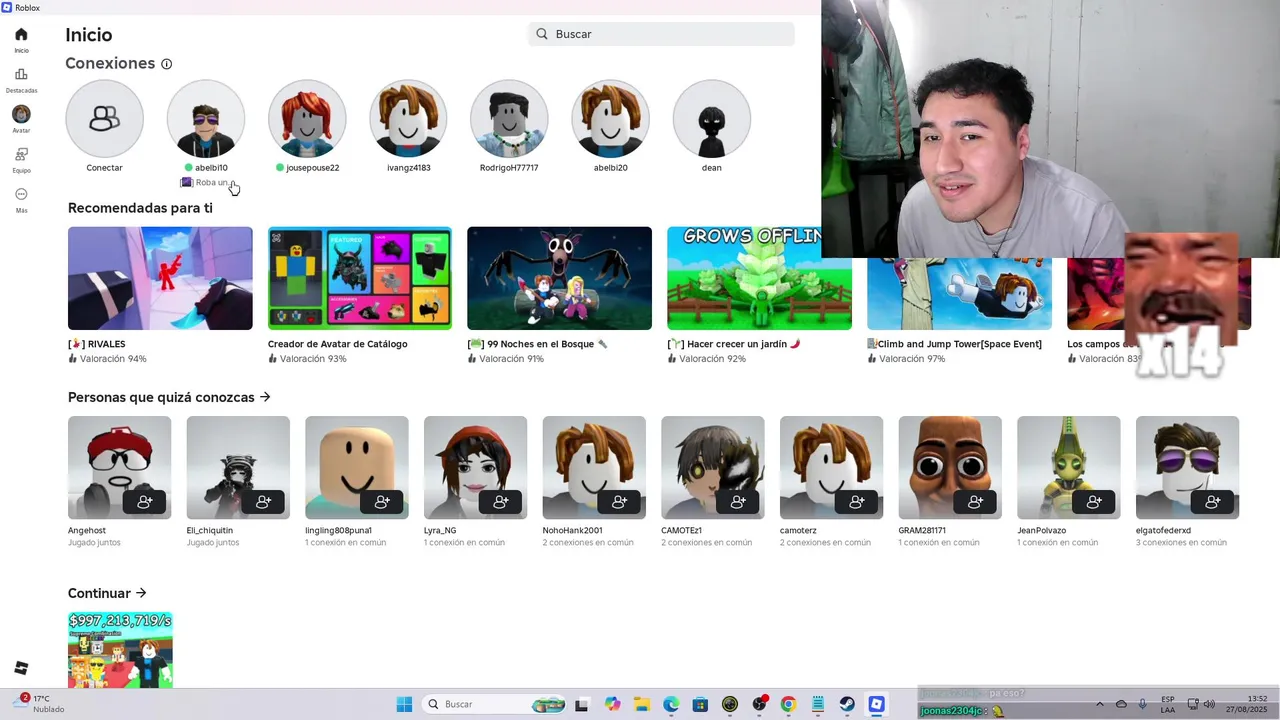
Task: Open the Destacadas charts sidebar icon
Action: (x=21, y=74)
